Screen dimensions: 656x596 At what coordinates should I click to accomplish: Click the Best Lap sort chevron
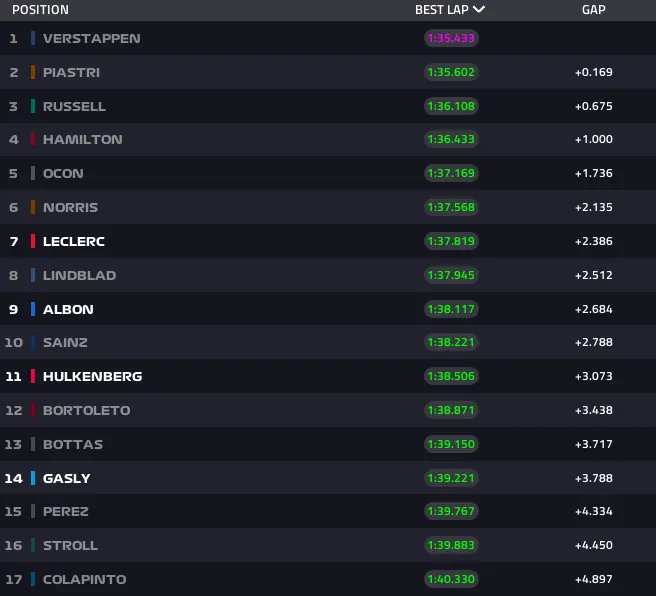[x=479, y=10]
